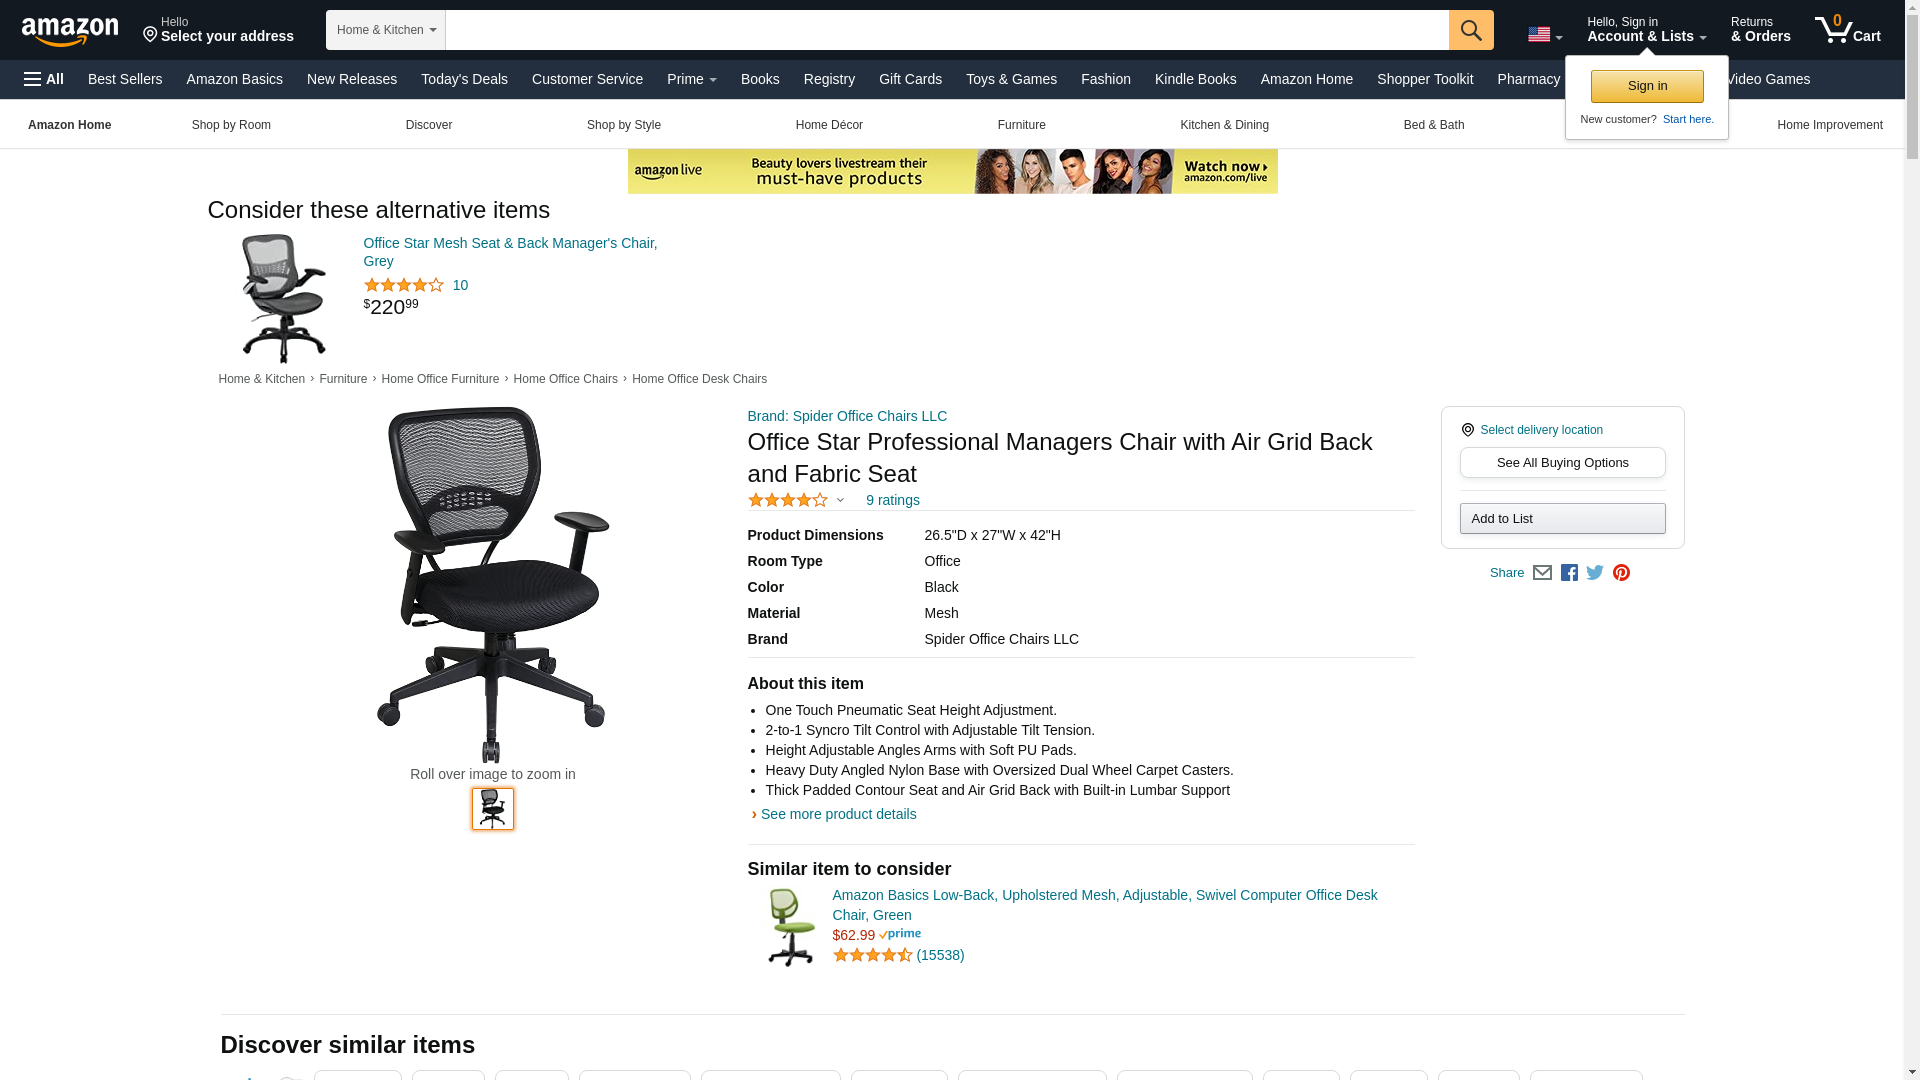Open the cart icon

click(x=1848, y=30)
